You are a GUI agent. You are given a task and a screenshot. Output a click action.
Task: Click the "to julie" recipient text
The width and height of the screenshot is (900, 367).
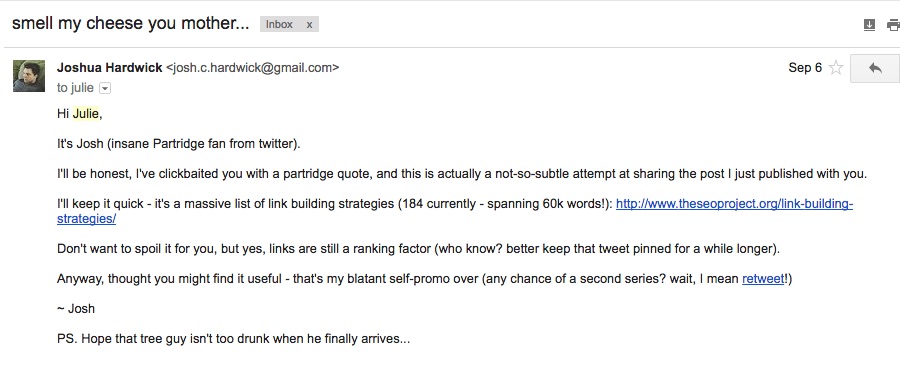[x=75, y=88]
